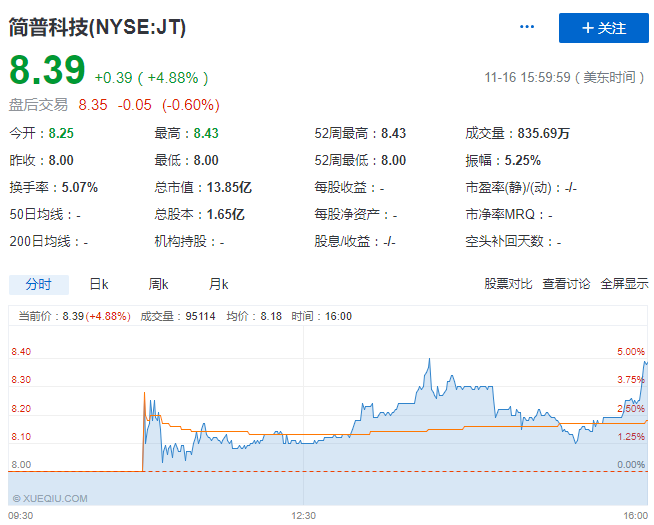Click the current price 8.39
Image resolution: width=654 pixels, height=525 pixels.
click(x=47, y=70)
